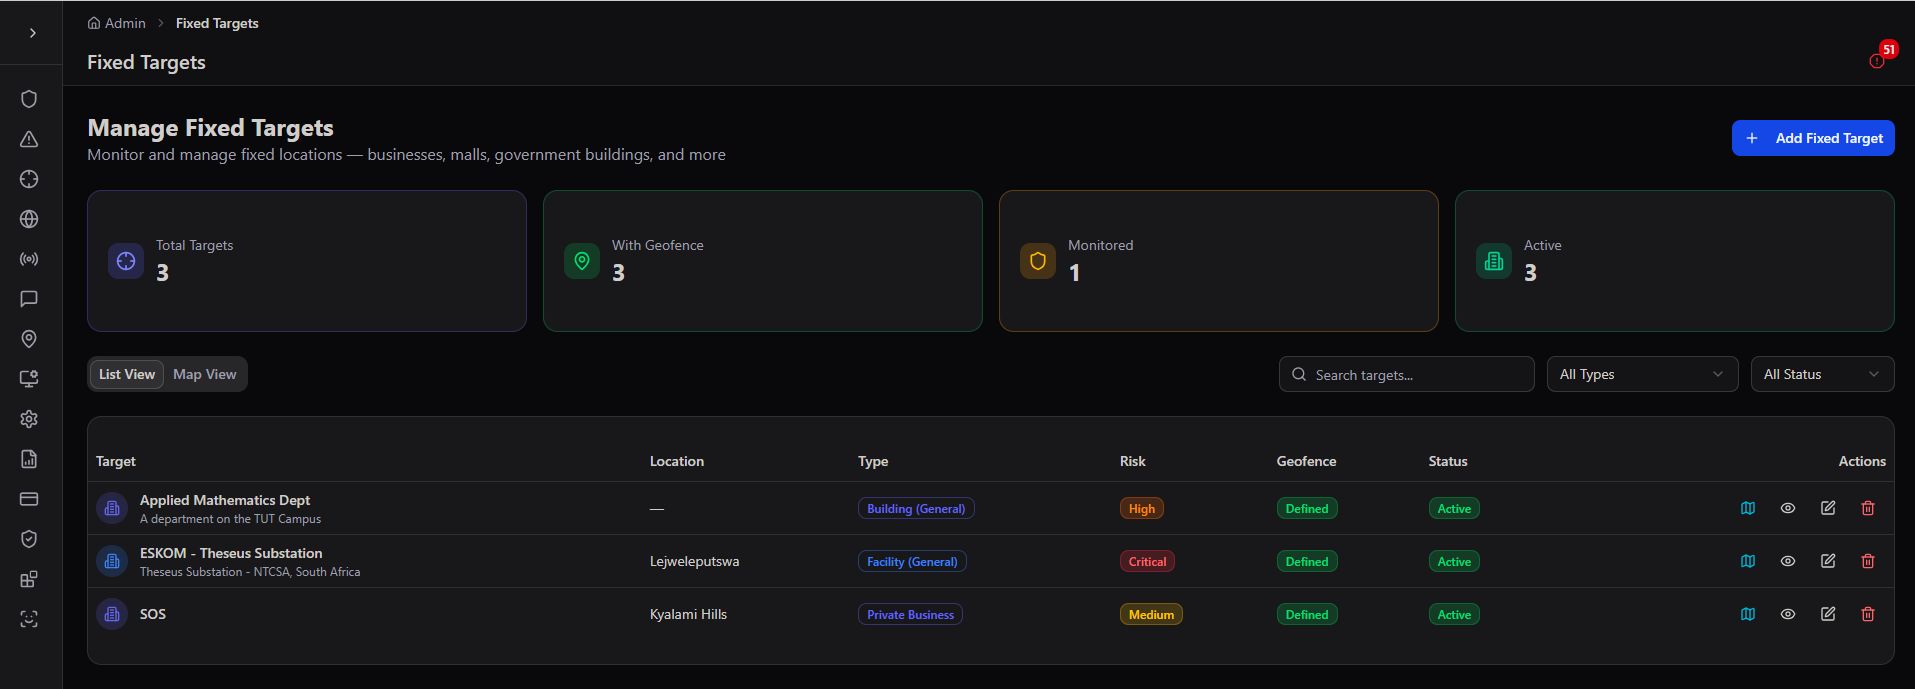Image resolution: width=1915 pixels, height=689 pixels.
Task: Click the Status column header
Action: point(1448,461)
